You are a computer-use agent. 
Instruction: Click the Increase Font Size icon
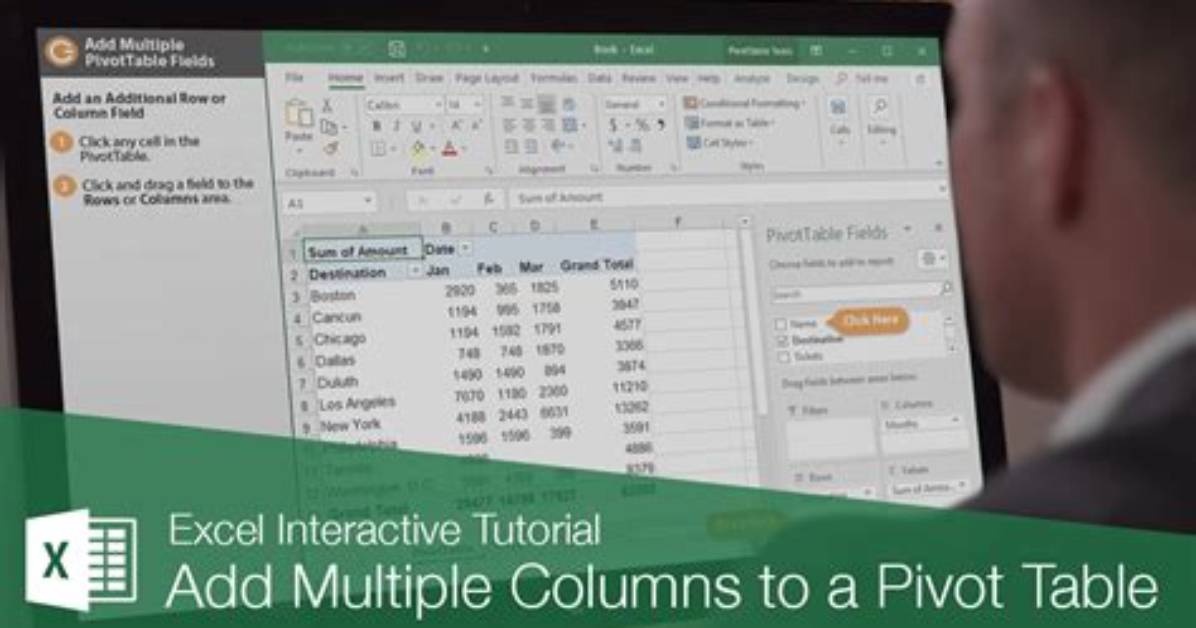tap(457, 126)
